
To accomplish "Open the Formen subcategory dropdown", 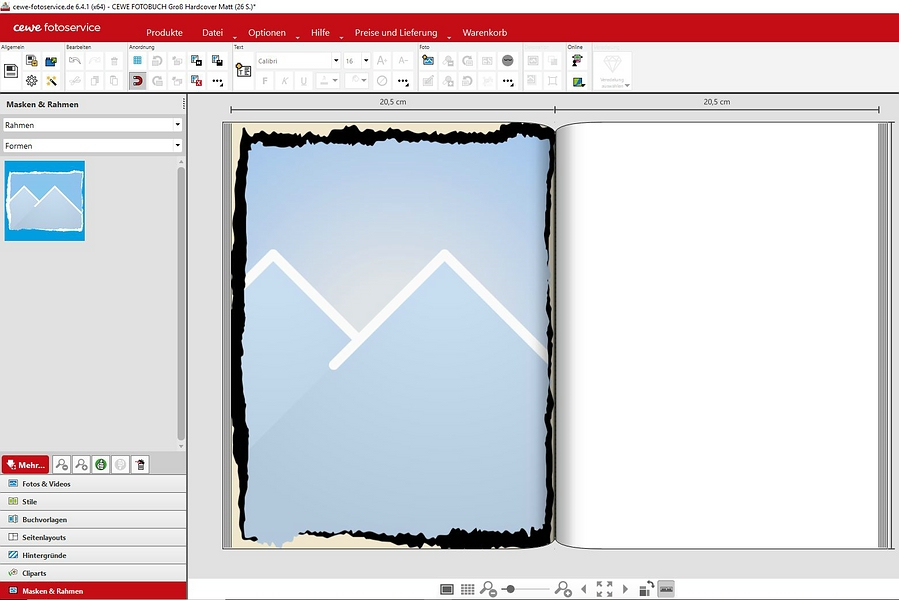I will [x=92, y=146].
